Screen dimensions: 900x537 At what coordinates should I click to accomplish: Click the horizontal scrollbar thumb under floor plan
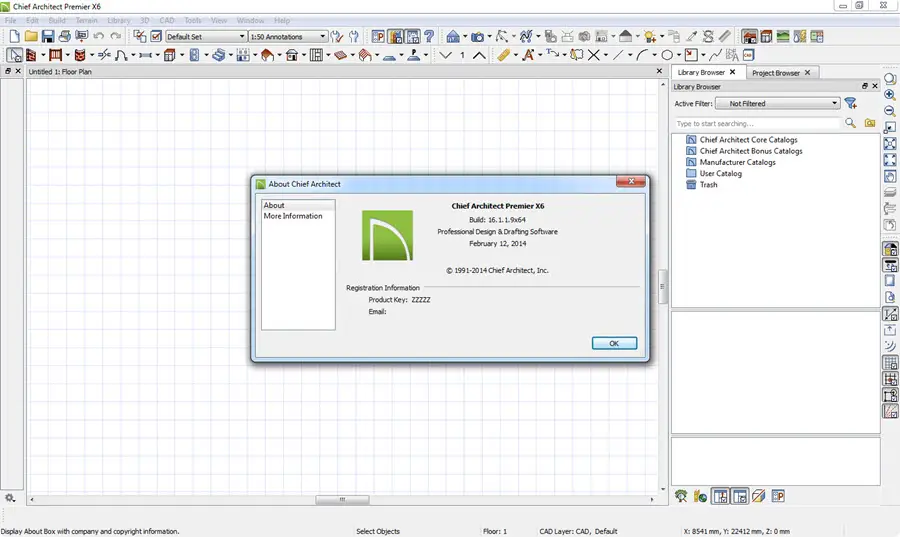[x=342, y=500]
